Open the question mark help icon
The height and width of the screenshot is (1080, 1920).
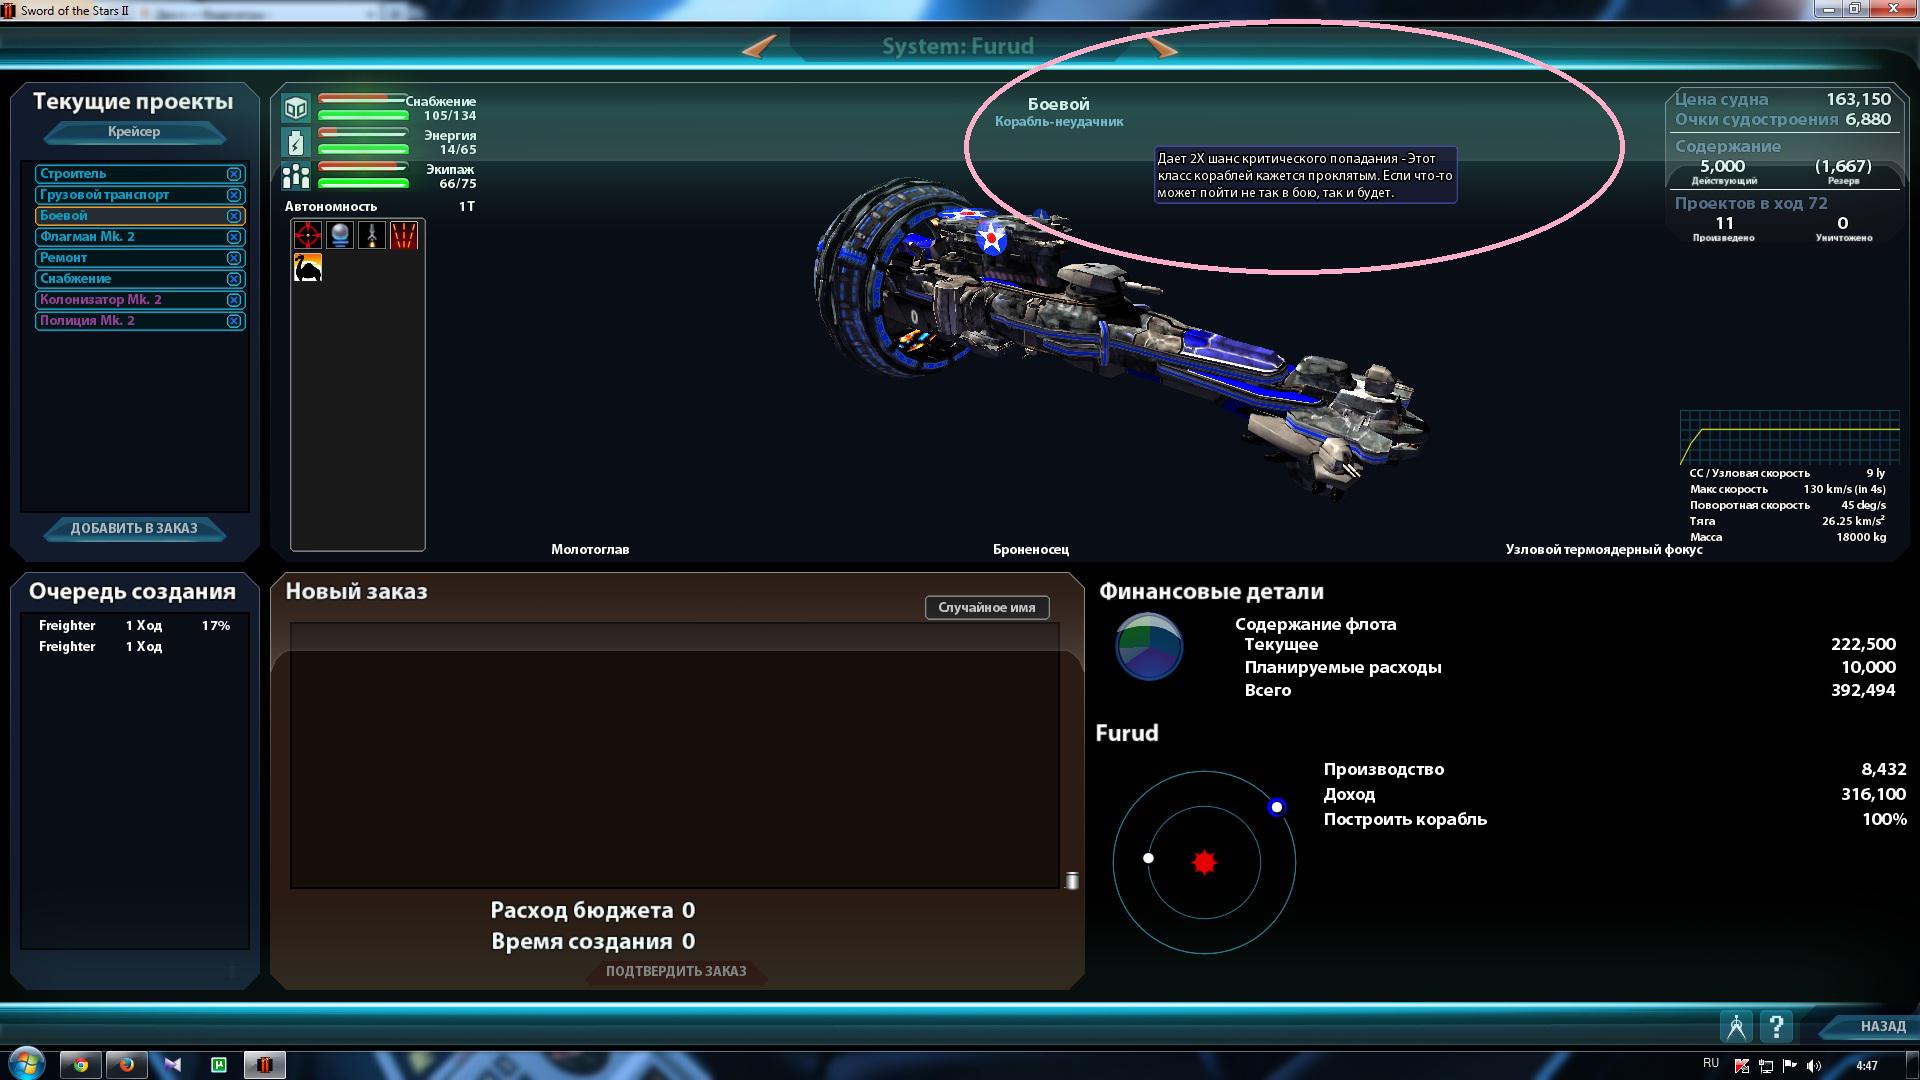coord(1776,1026)
